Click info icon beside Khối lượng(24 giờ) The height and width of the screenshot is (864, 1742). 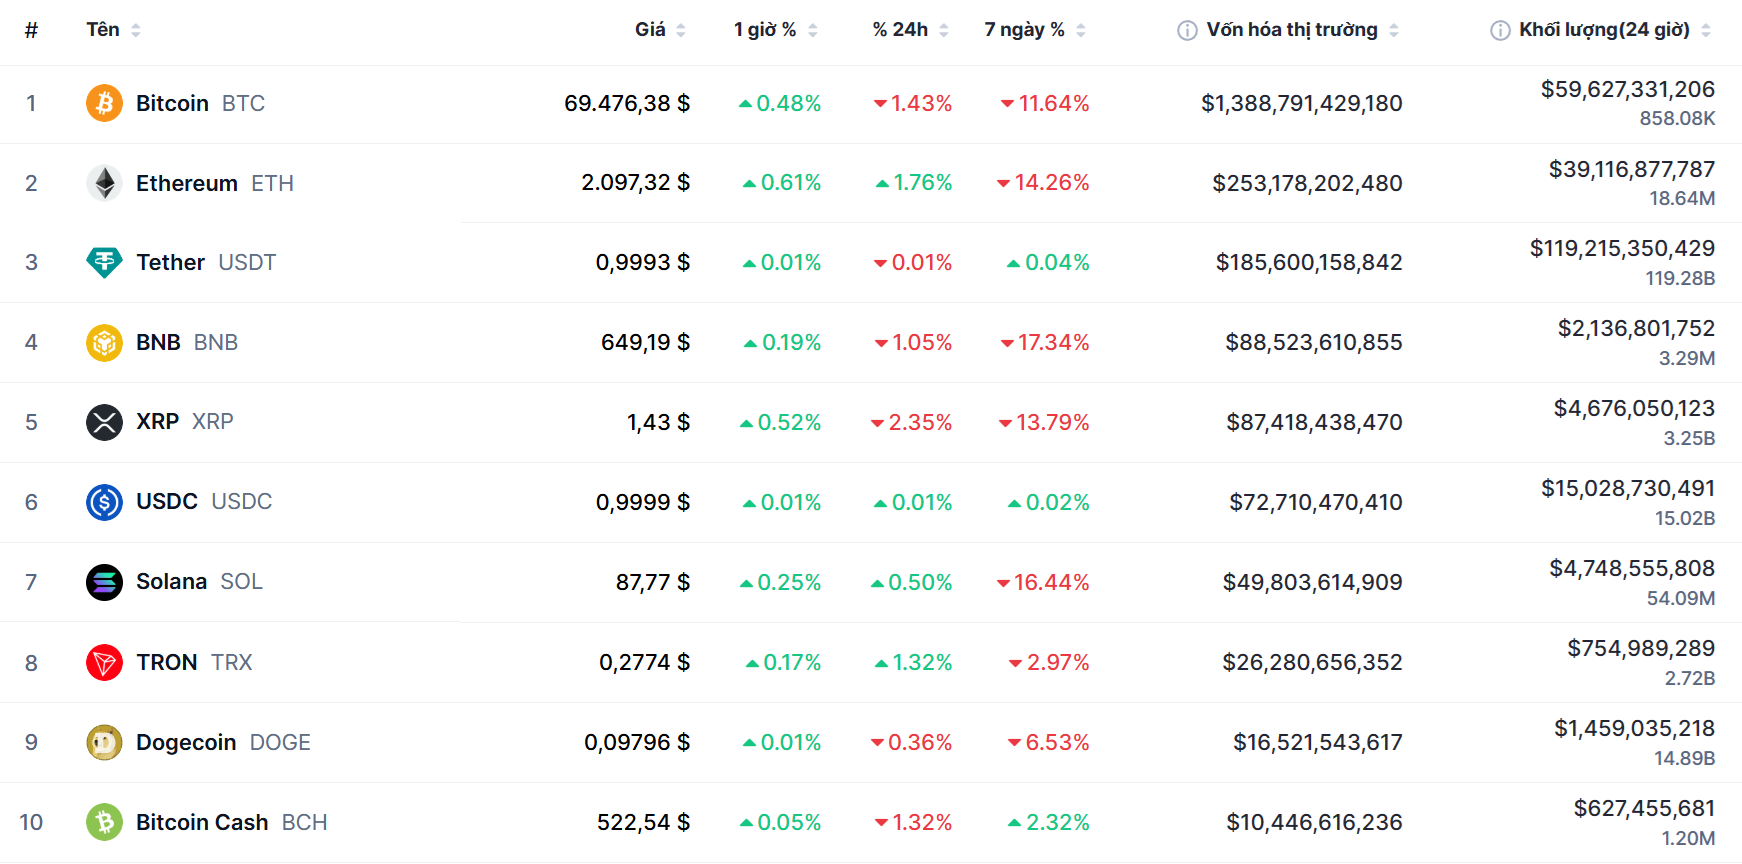point(1500,30)
